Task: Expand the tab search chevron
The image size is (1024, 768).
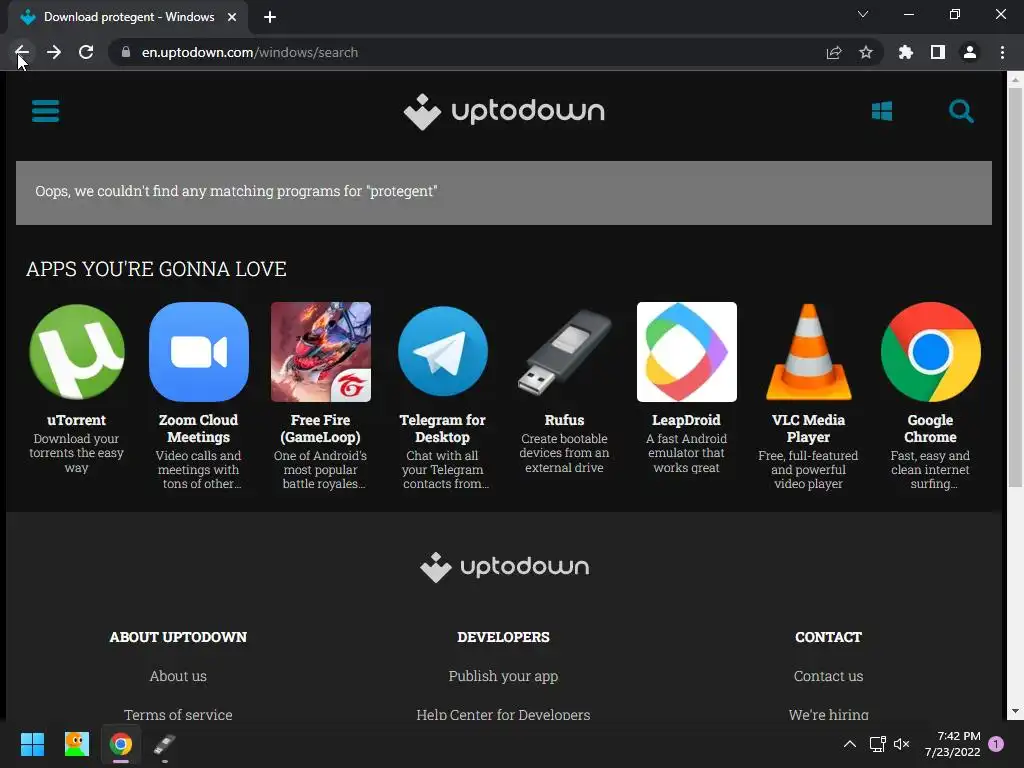Action: point(863,14)
